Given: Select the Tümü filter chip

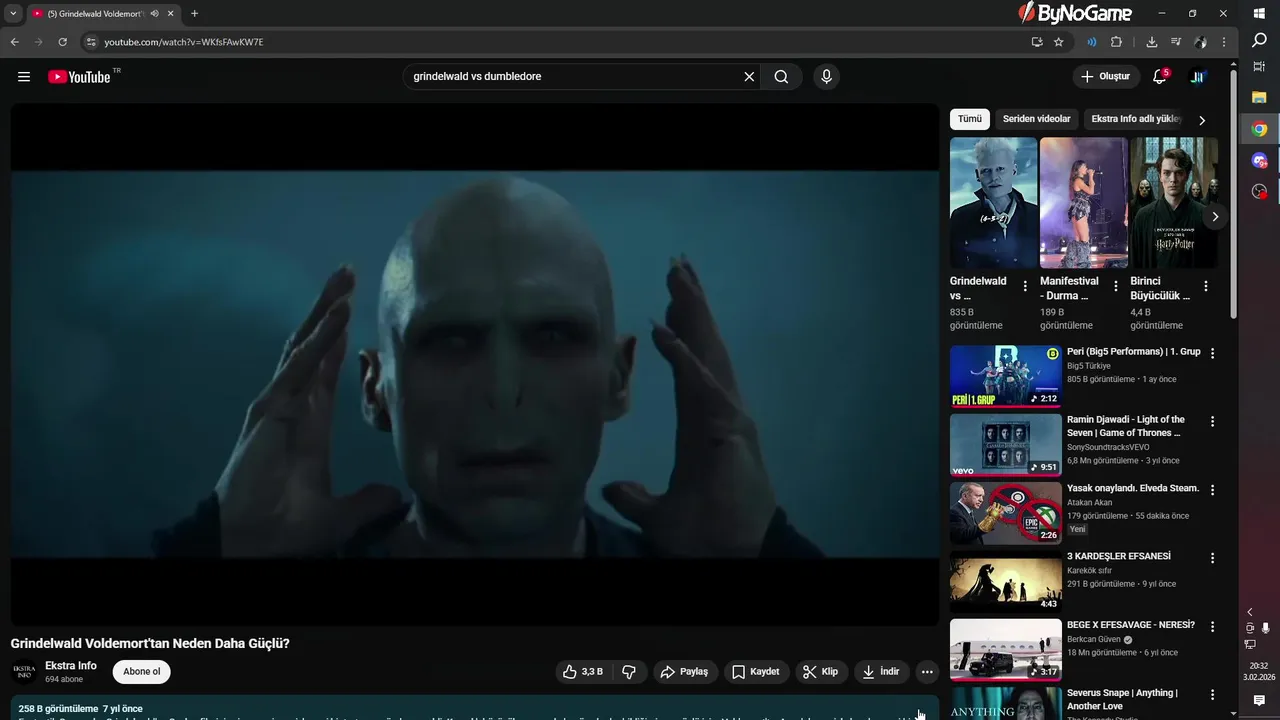Looking at the screenshot, I should point(970,119).
